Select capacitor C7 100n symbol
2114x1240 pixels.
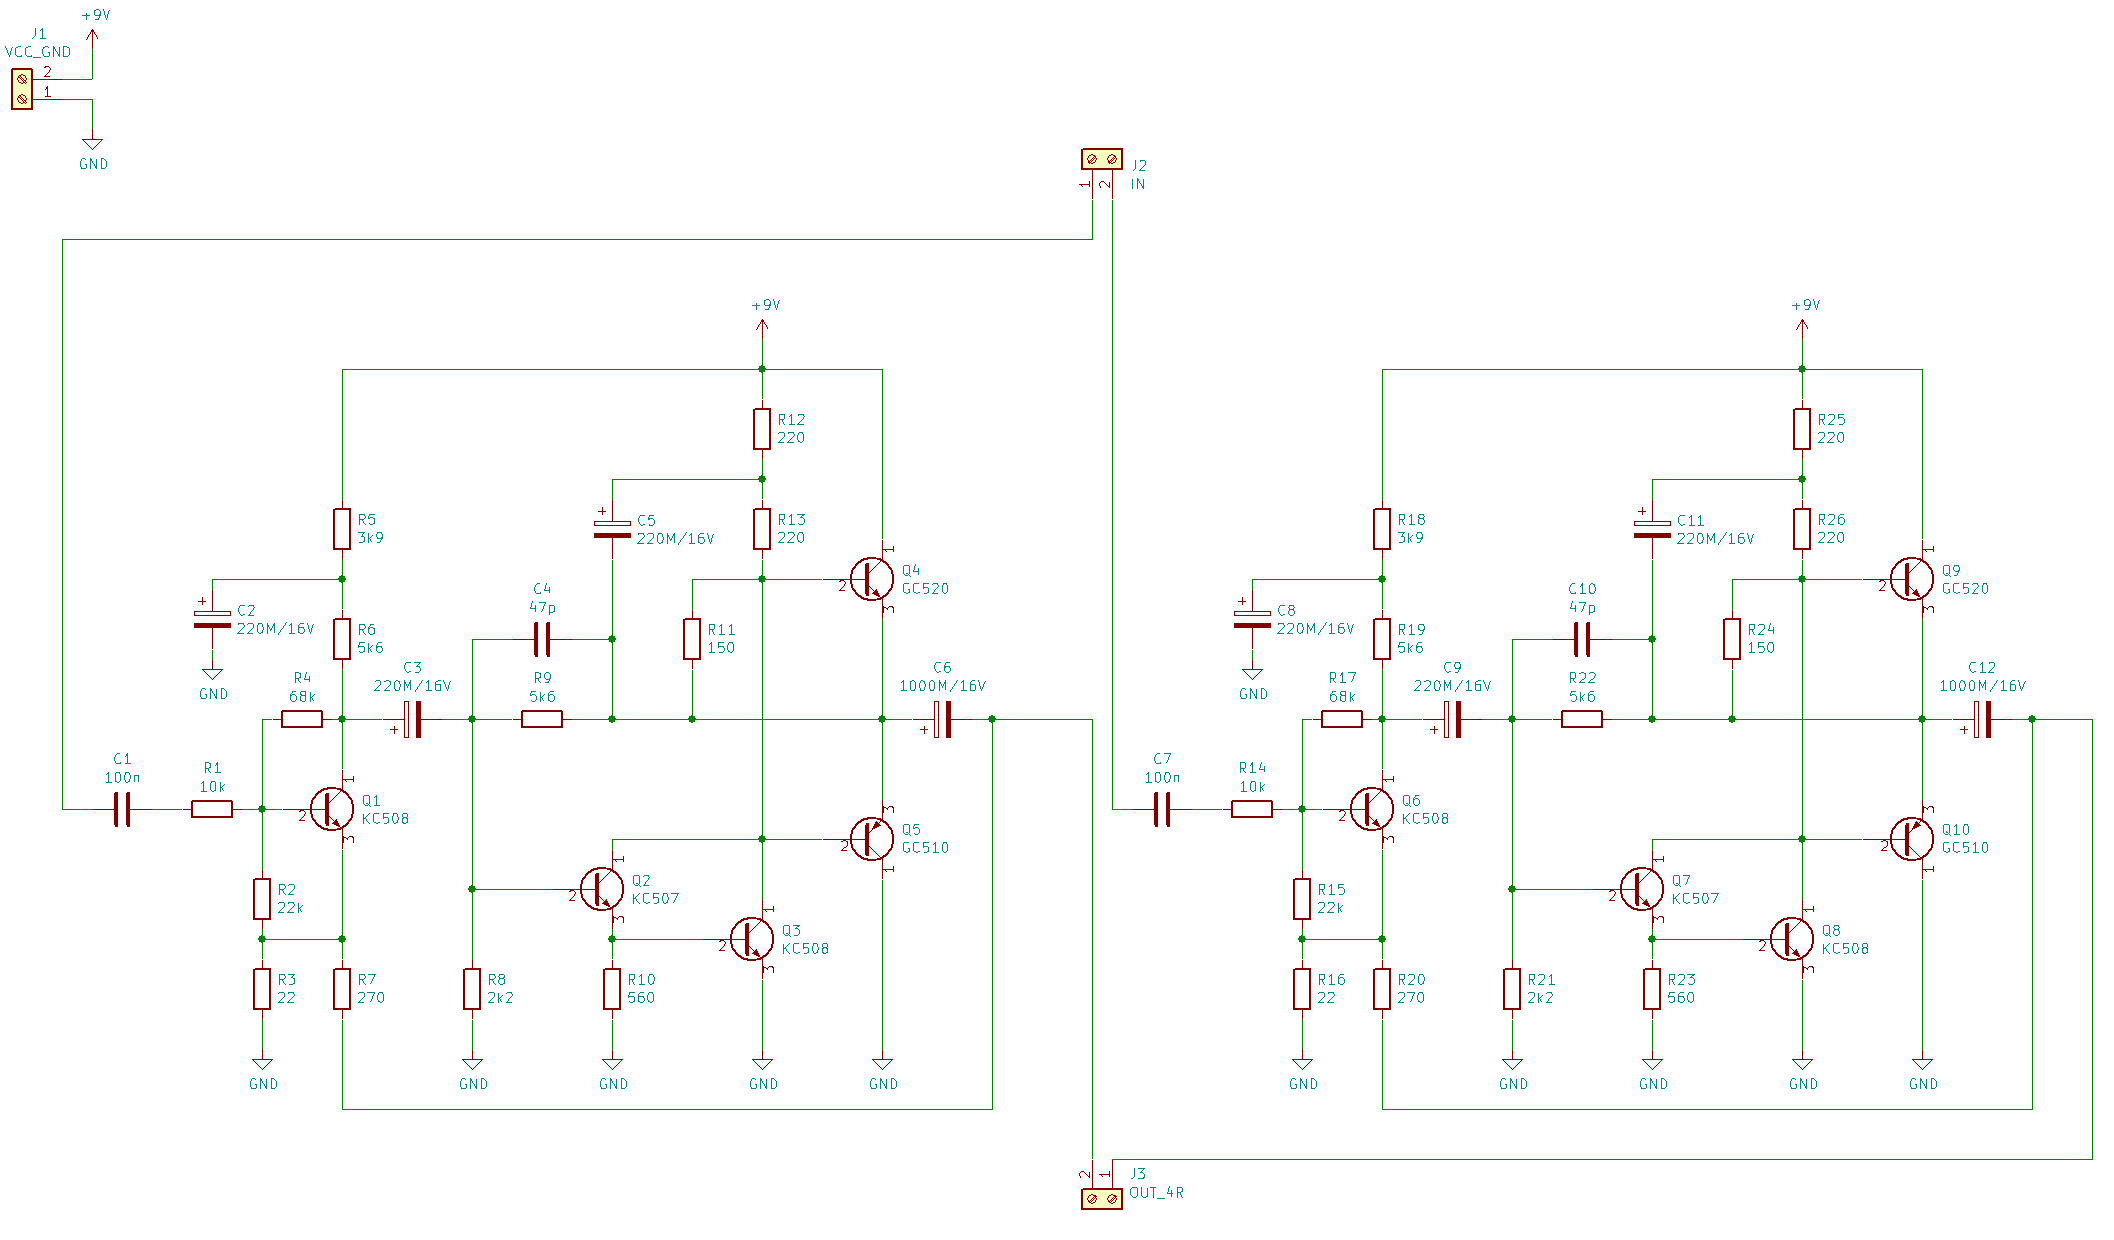click(x=1162, y=809)
